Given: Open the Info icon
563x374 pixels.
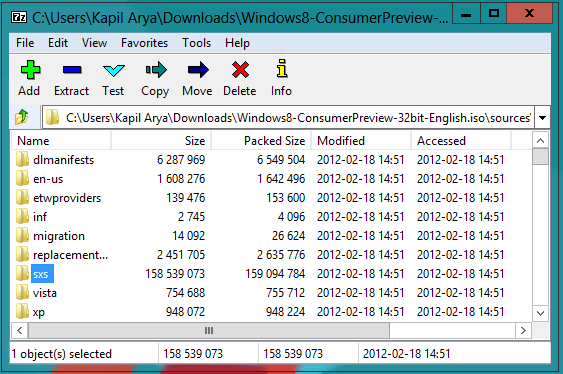Looking at the screenshot, I should pos(282,68).
